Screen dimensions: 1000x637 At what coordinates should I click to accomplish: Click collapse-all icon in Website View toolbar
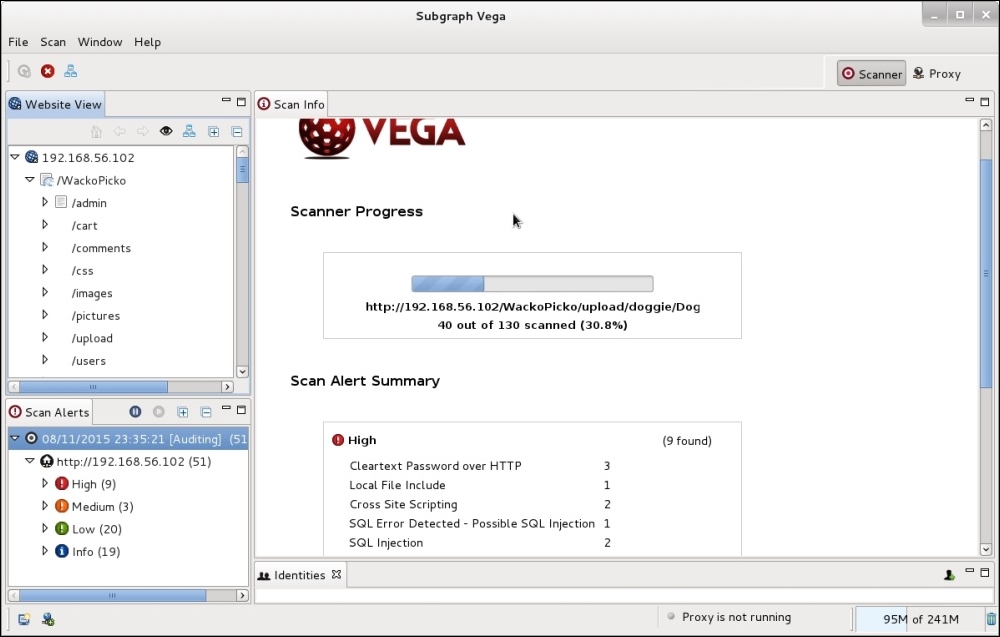237,132
